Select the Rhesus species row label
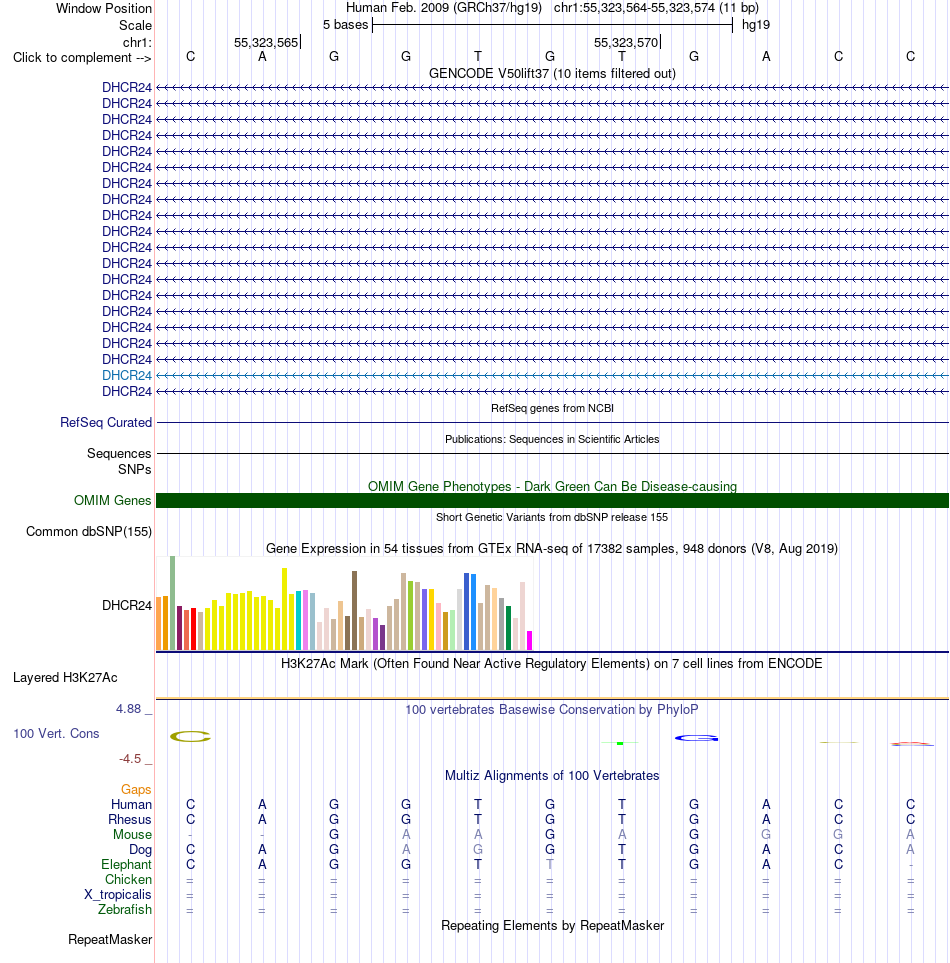Screen dimensions: 950x963 click(130, 819)
